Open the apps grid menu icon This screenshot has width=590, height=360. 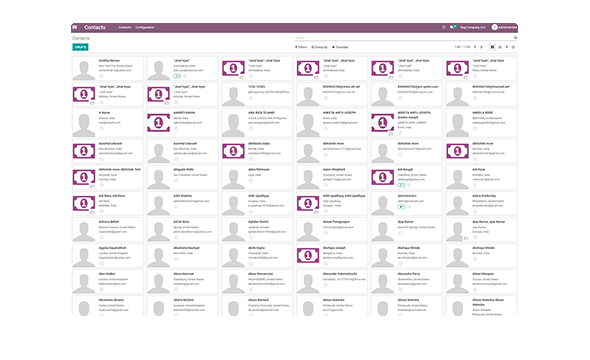tap(75, 27)
